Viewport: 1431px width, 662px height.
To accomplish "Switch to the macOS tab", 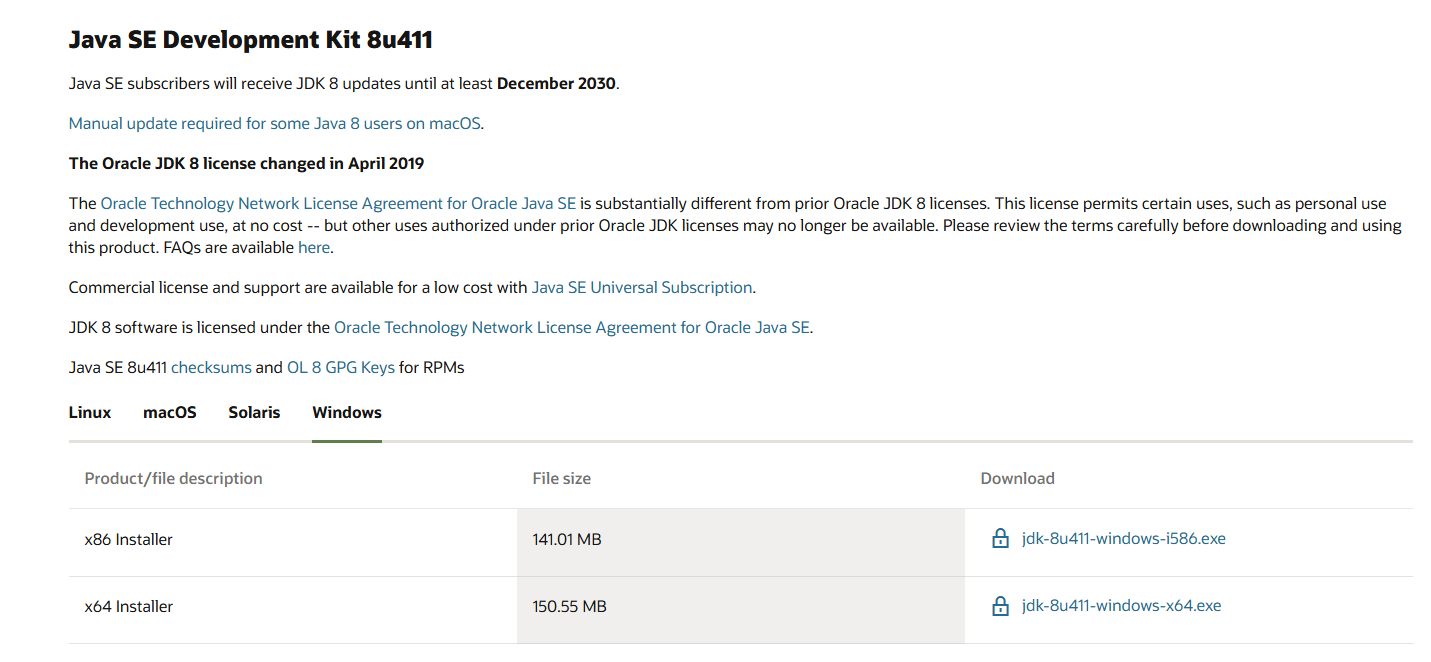I will coord(169,412).
